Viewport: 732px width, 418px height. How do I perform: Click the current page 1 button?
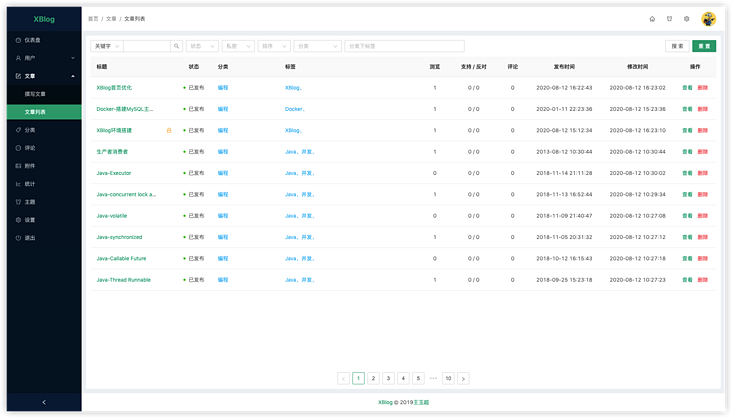point(358,378)
